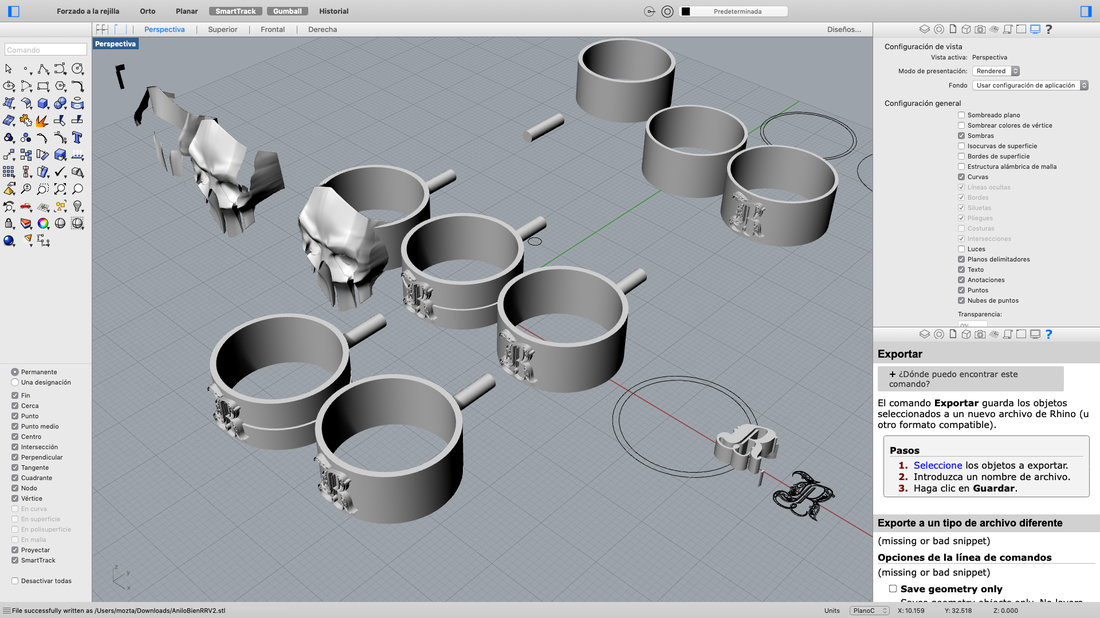This screenshot has width=1100, height=618.
Task: Click the Boolean union spheres icon
Action: 60,103
